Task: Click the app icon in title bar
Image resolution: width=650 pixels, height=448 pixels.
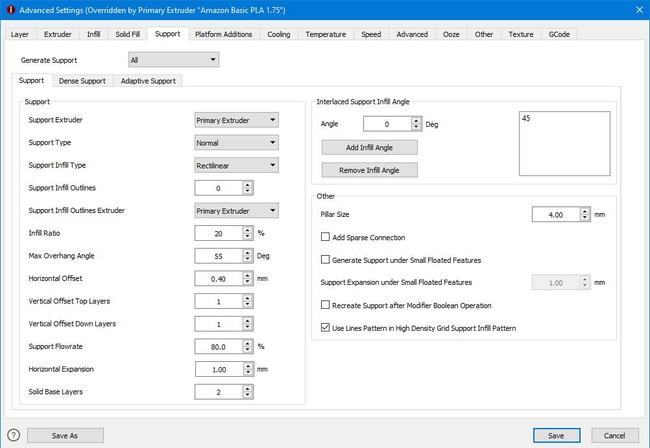Action: tap(10, 10)
